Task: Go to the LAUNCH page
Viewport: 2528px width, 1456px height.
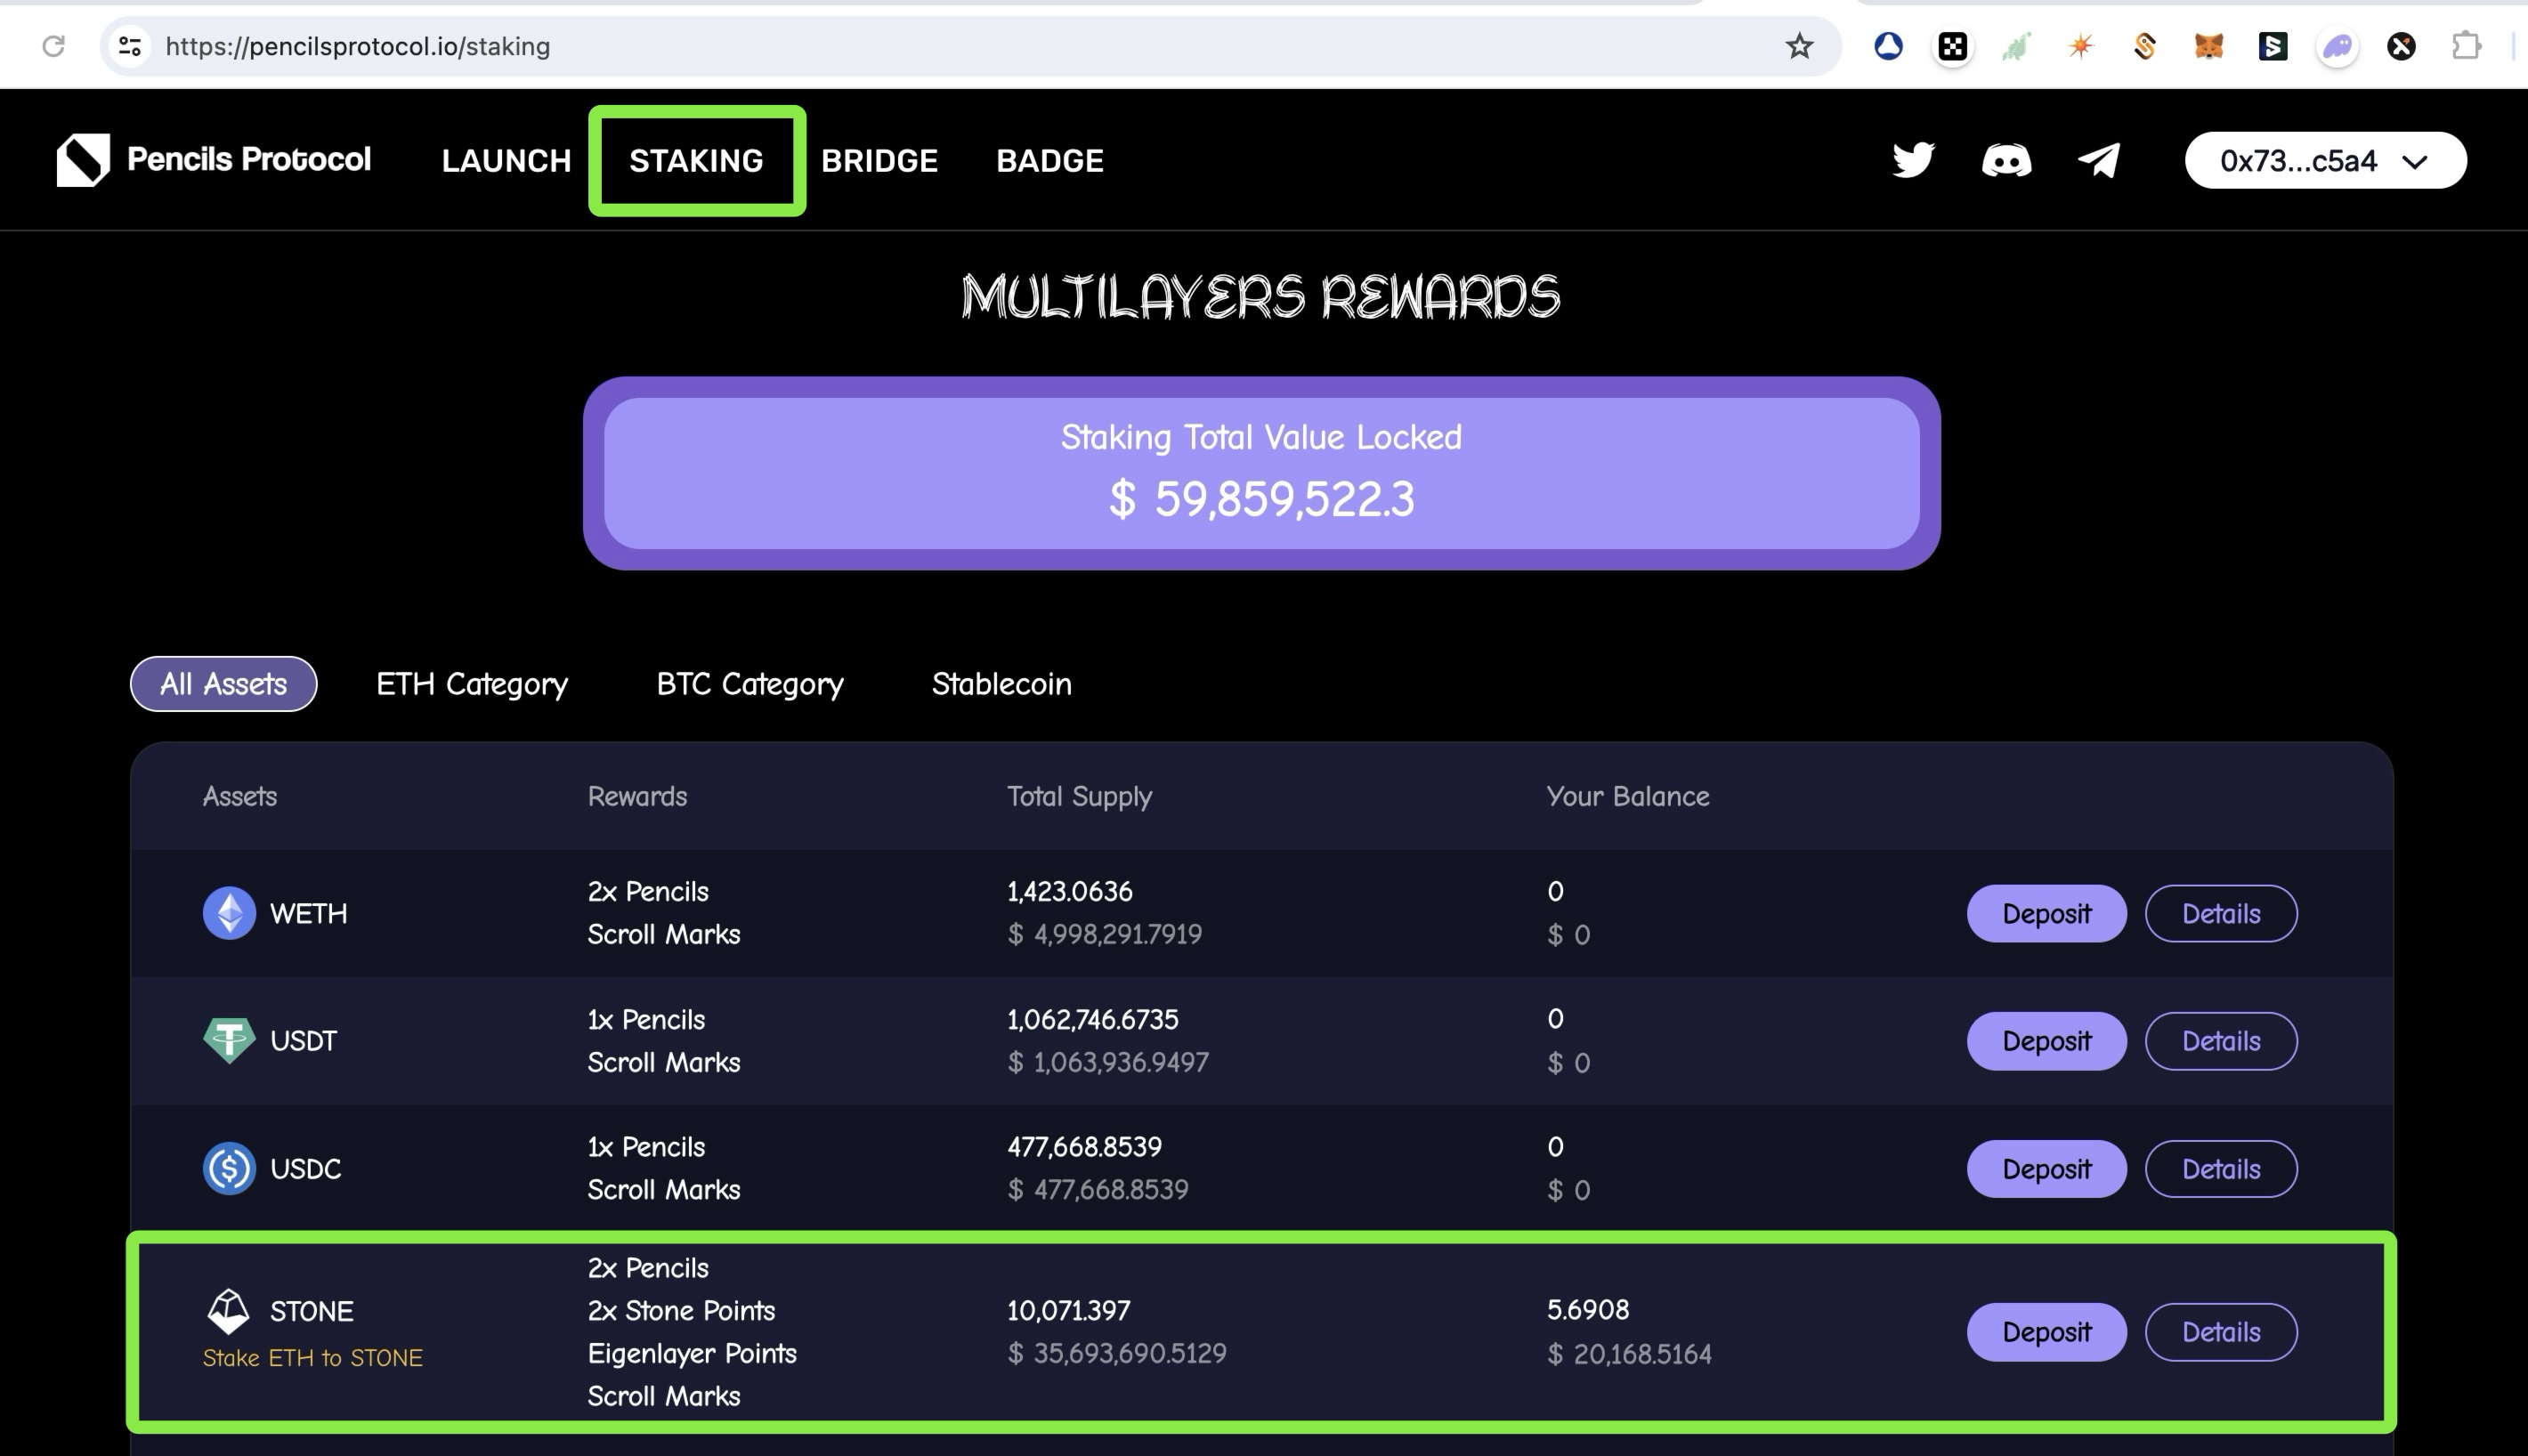Action: click(506, 160)
